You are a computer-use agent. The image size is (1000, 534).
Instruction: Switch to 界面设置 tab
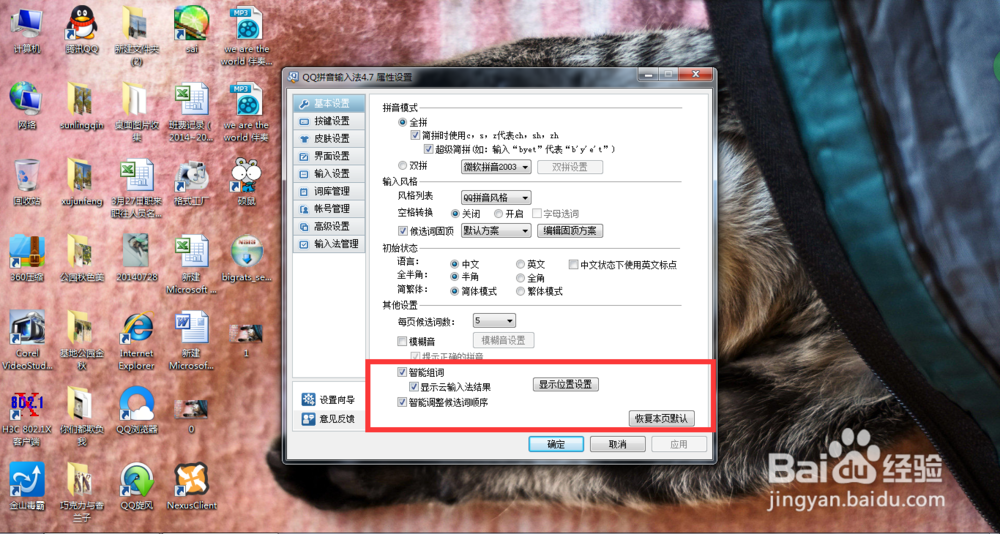tap(329, 156)
